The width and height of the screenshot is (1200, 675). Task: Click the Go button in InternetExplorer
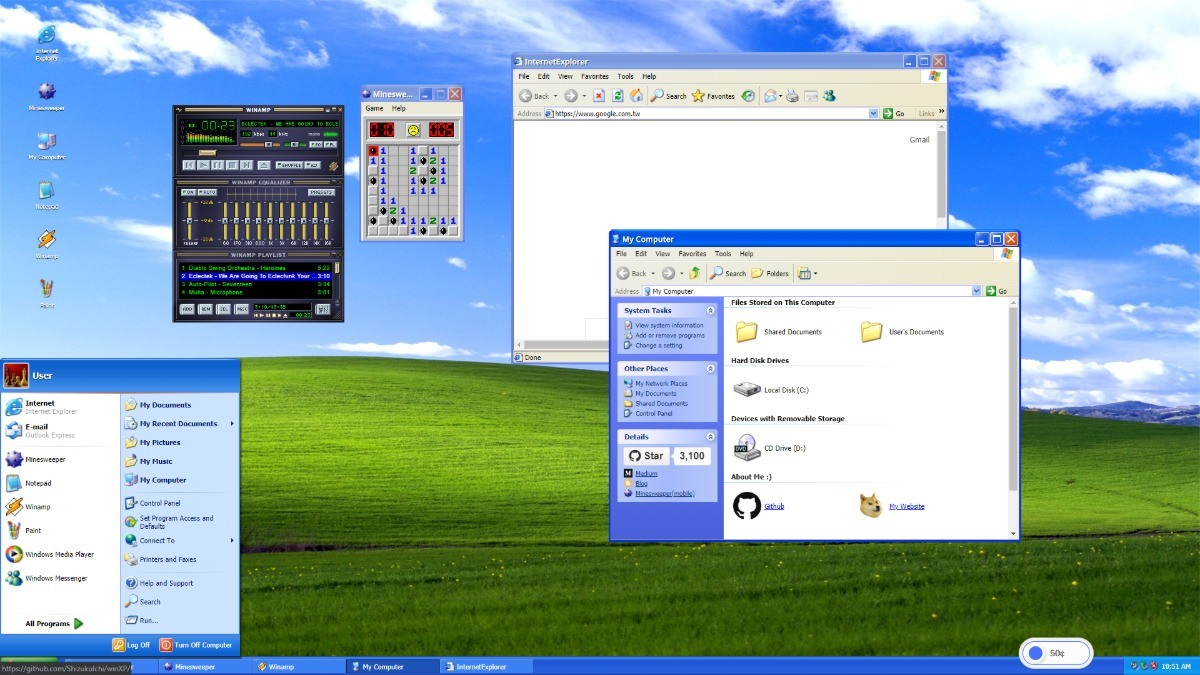click(x=894, y=114)
